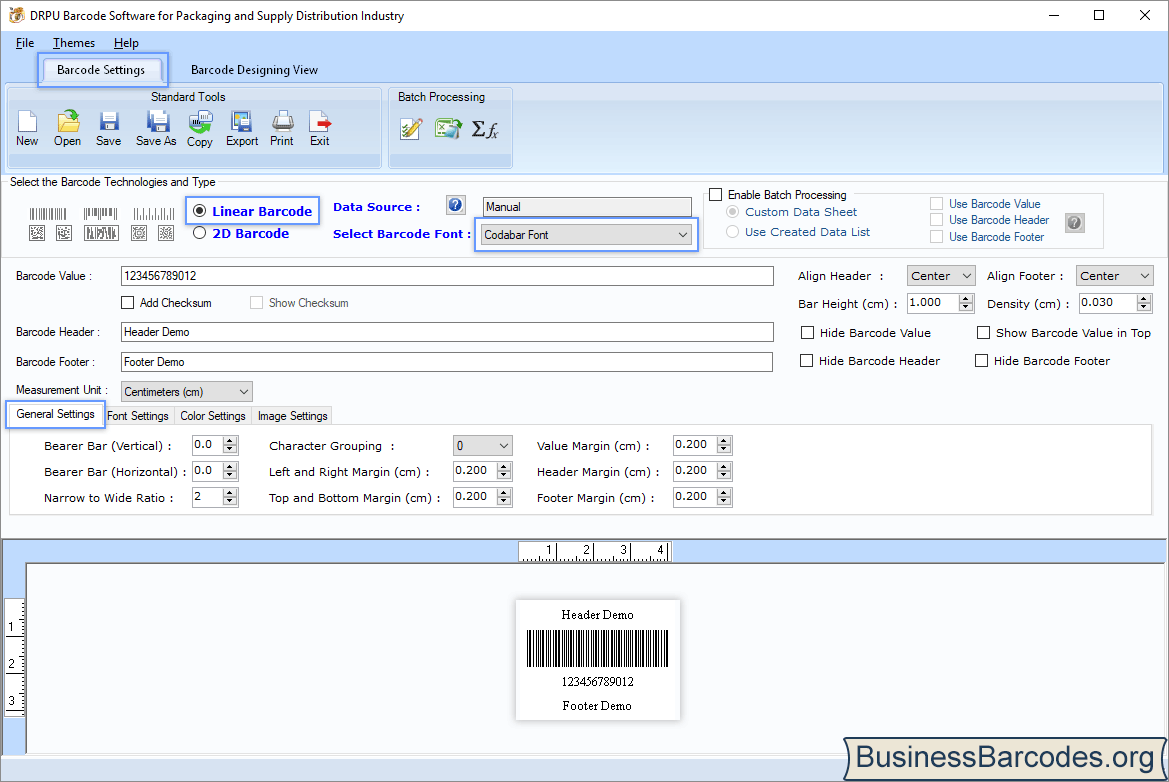Open the Themes menu
The height and width of the screenshot is (782, 1169).
coord(74,42)
